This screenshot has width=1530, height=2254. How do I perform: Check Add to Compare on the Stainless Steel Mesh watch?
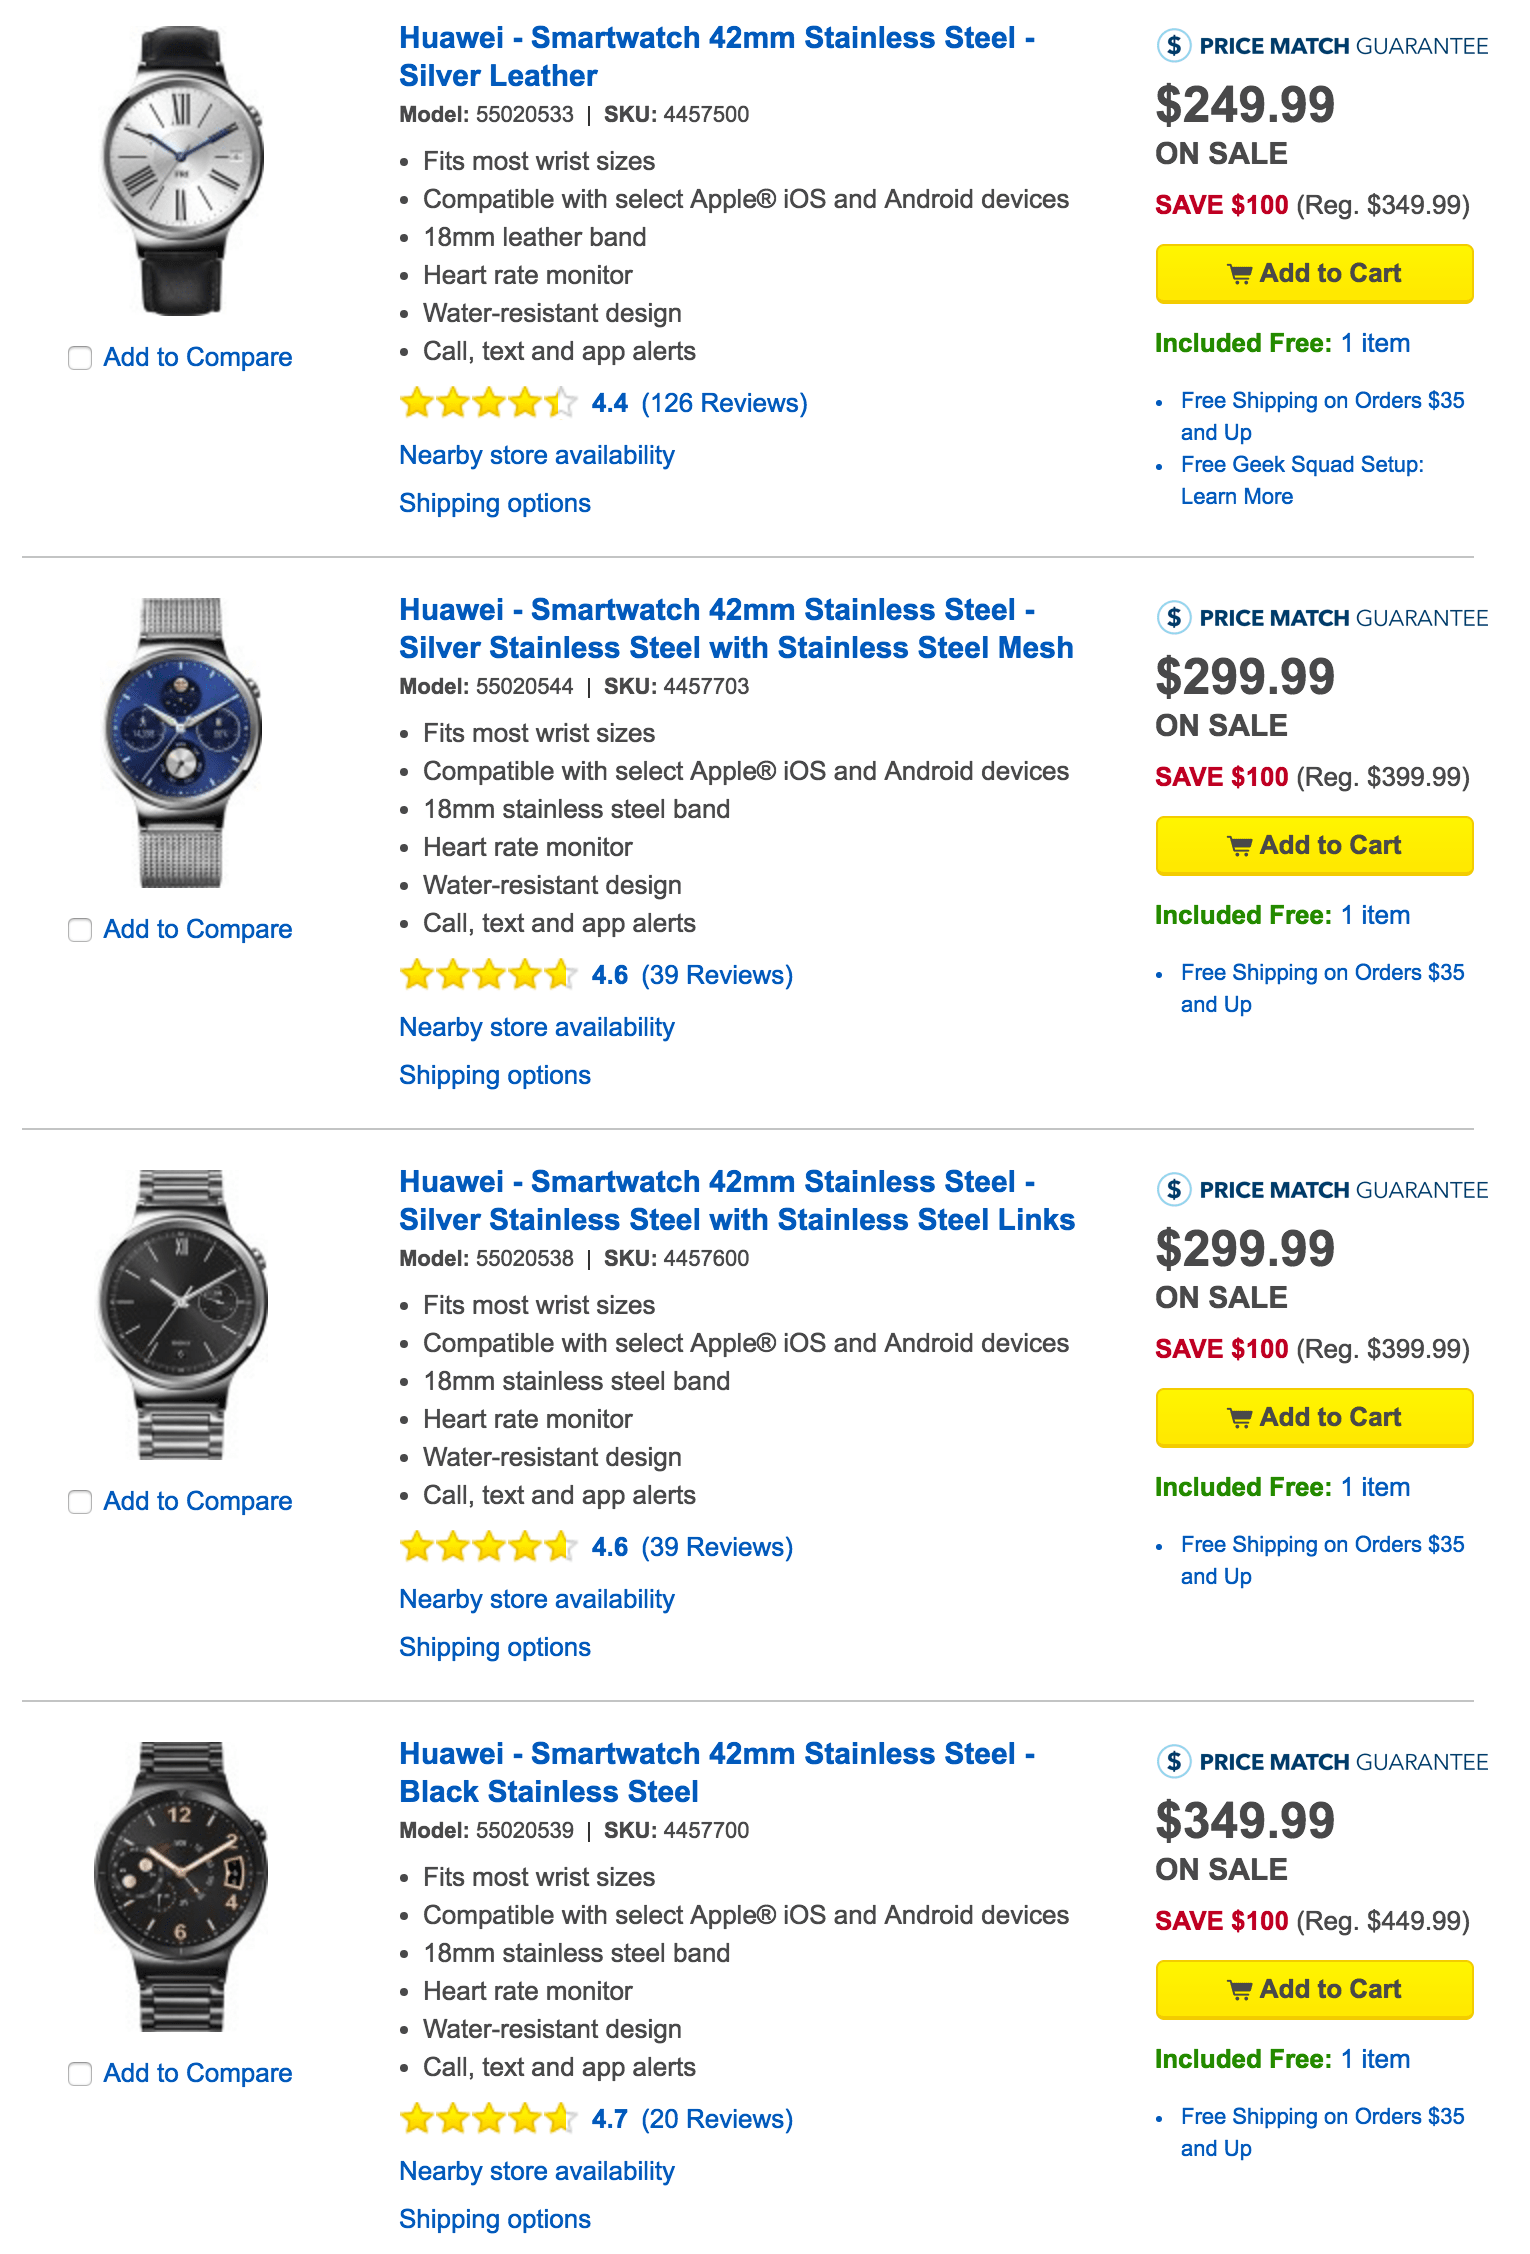tap(80, 930)
